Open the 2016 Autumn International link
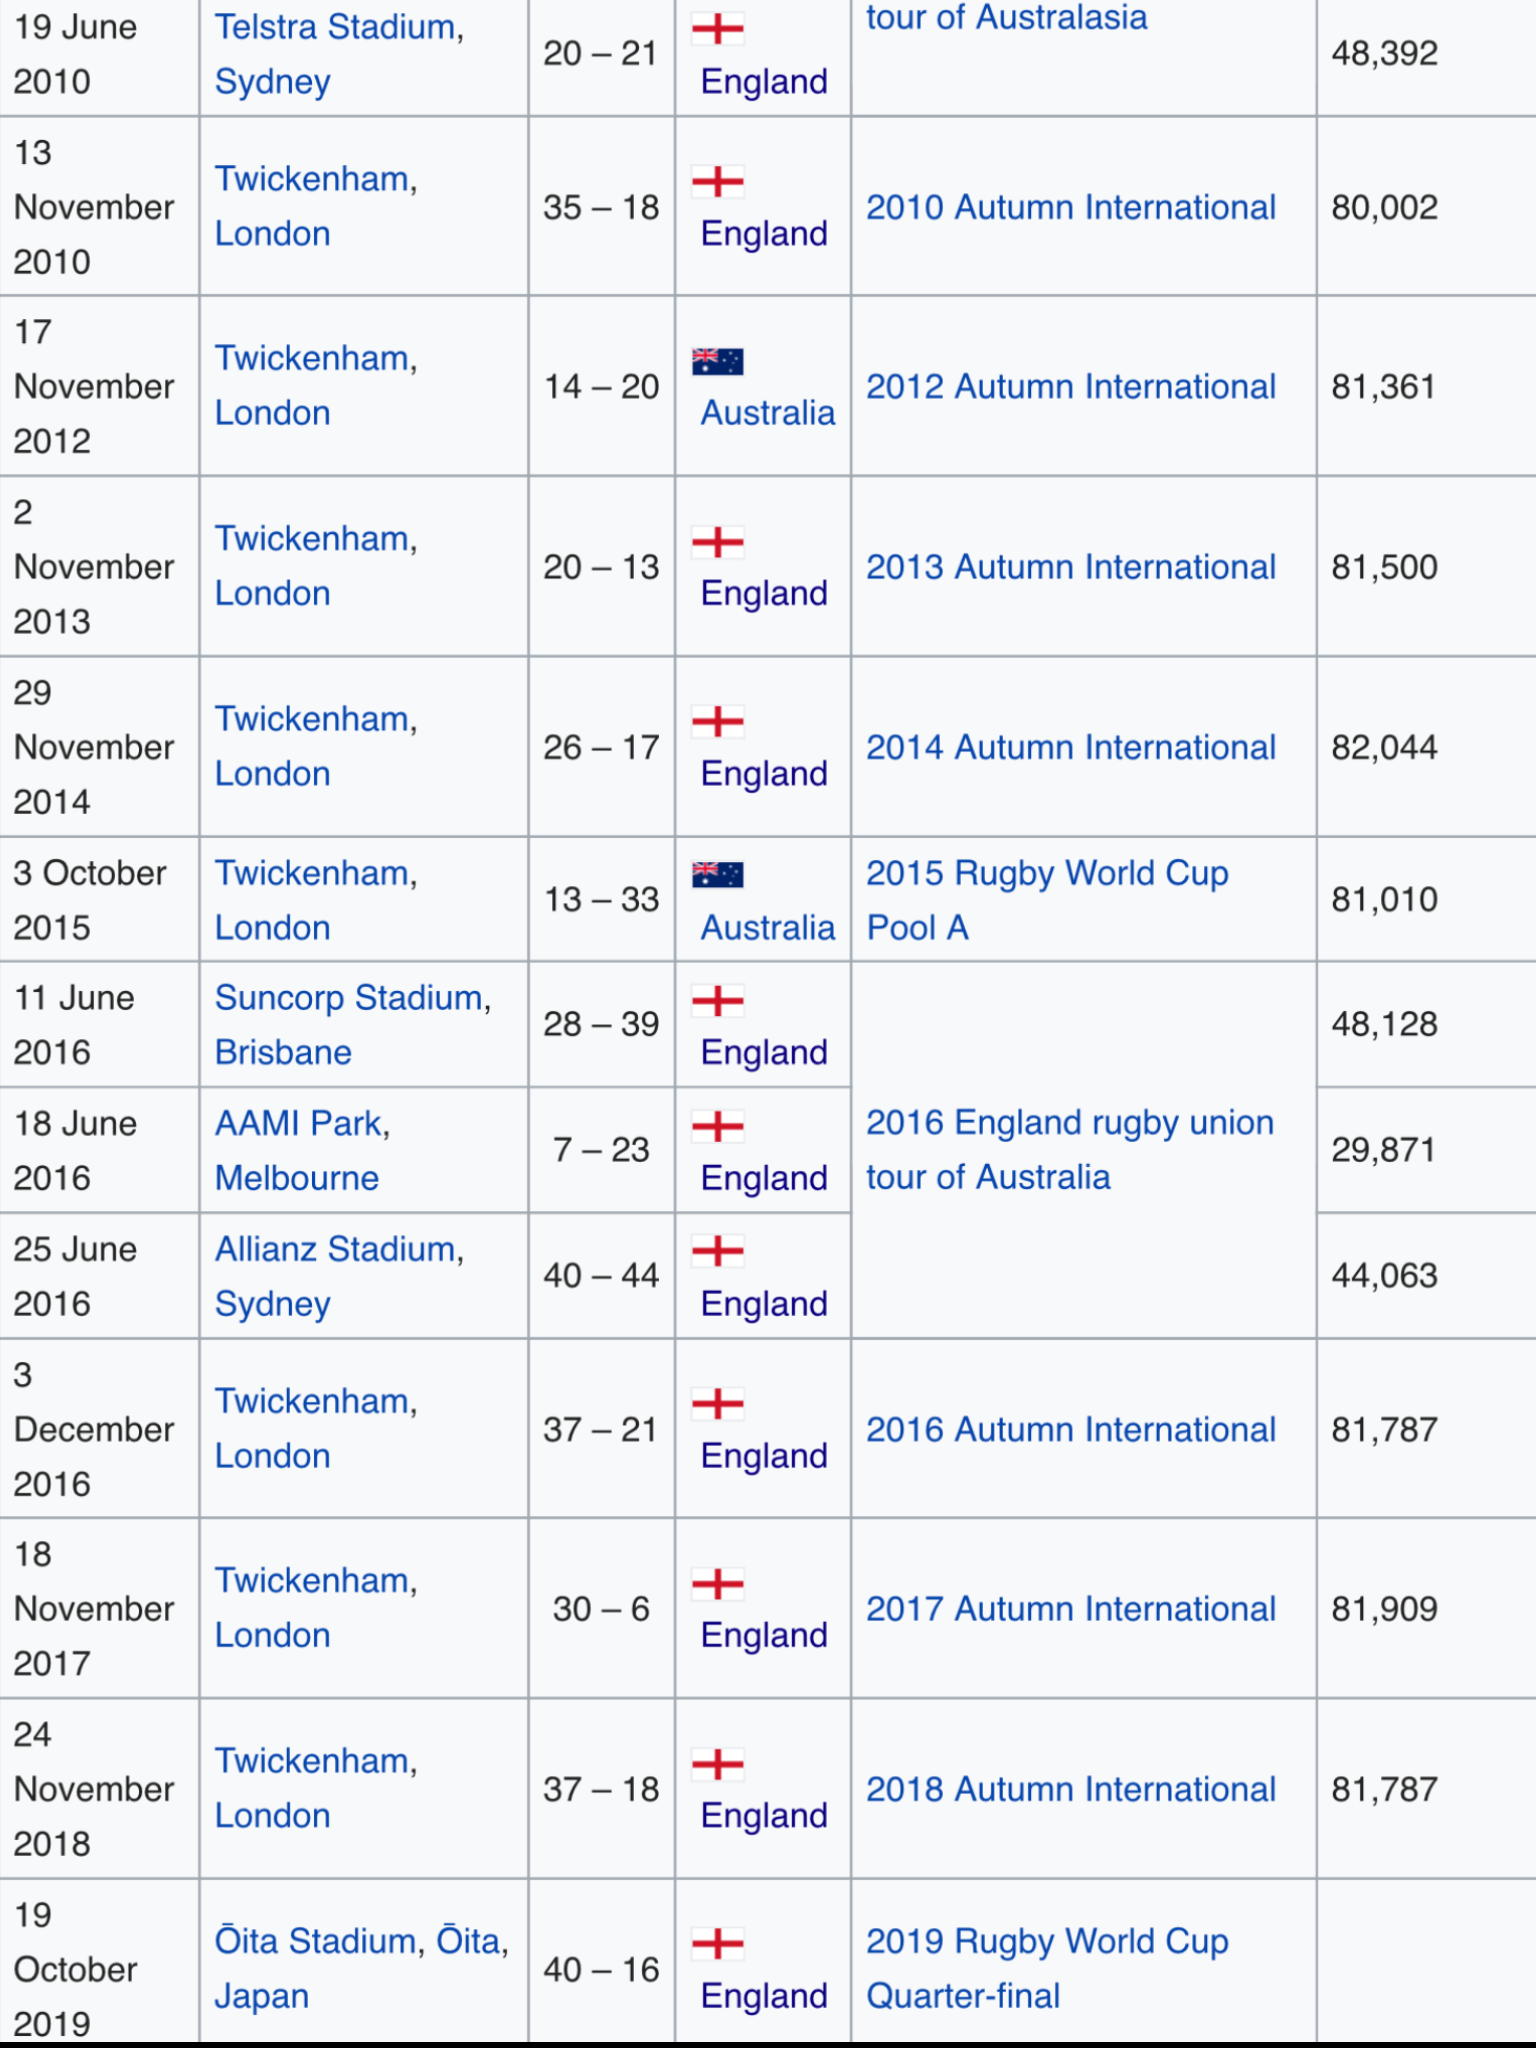This screenshot has width=1536, height=2048. tap(1071, 1429)
